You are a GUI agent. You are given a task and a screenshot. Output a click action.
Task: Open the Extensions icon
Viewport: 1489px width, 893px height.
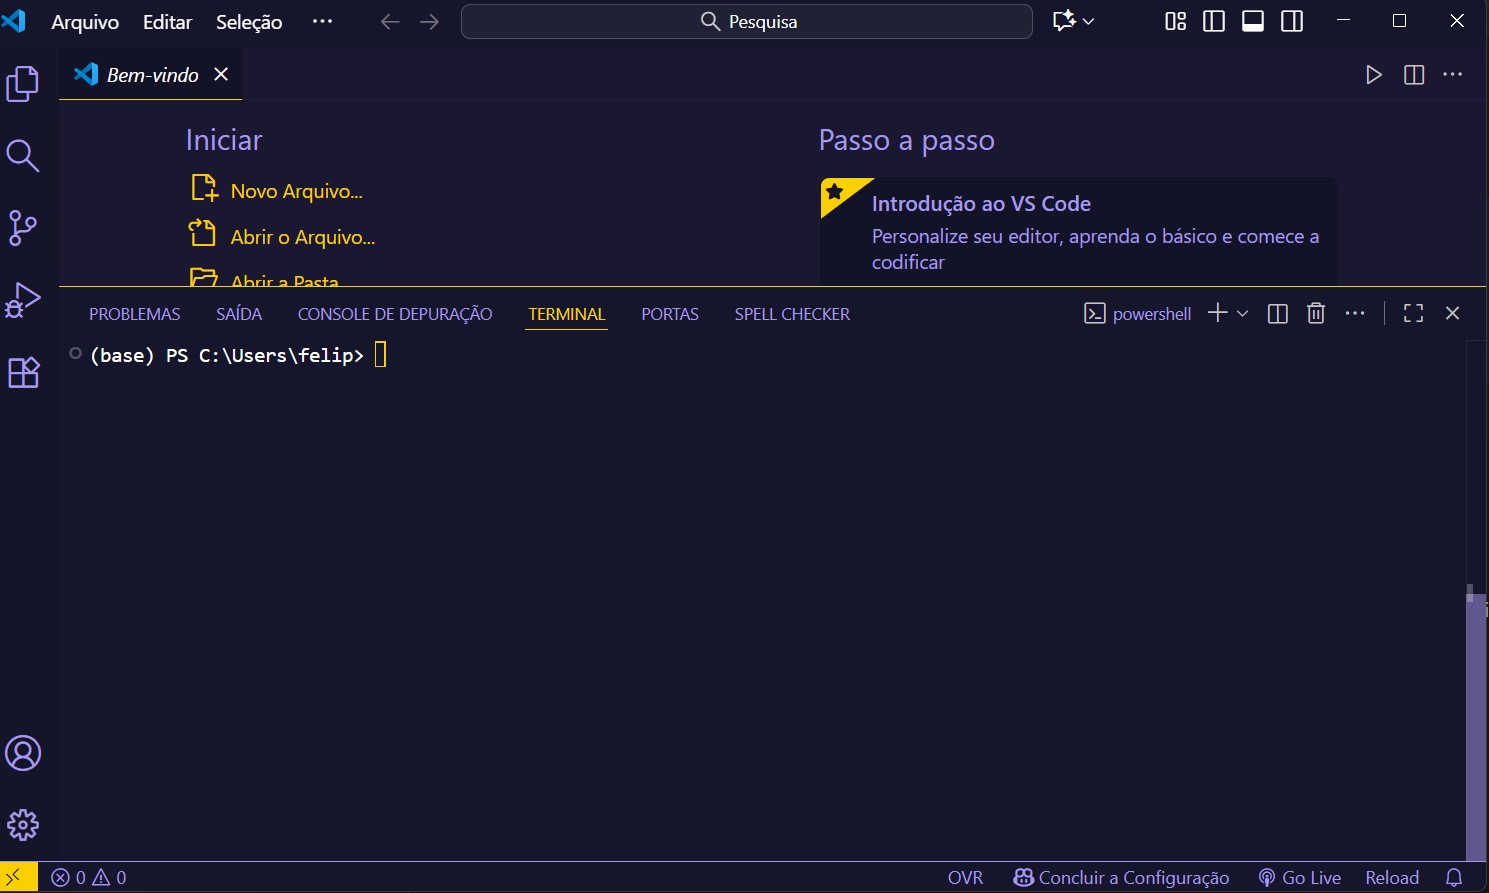coord(22,371)
